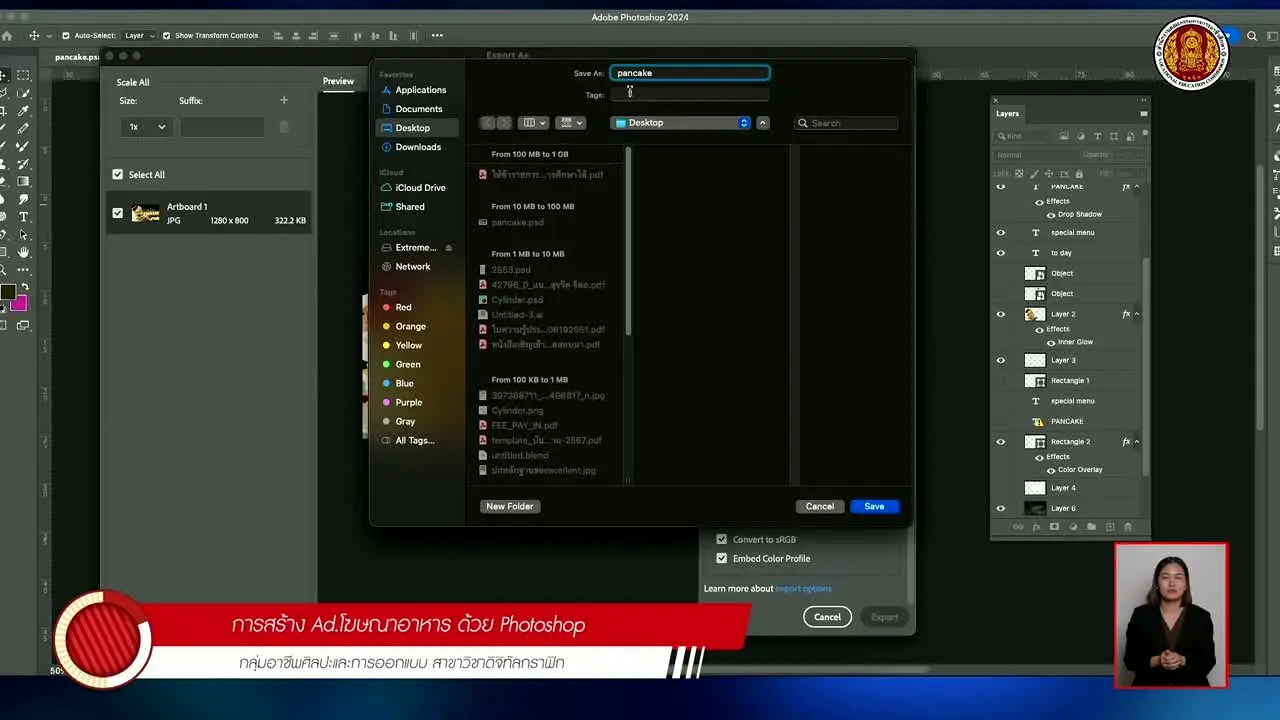Swap foreground and background colors arrow
This screenshot has height=720, width=1280.
coord(25,288)
